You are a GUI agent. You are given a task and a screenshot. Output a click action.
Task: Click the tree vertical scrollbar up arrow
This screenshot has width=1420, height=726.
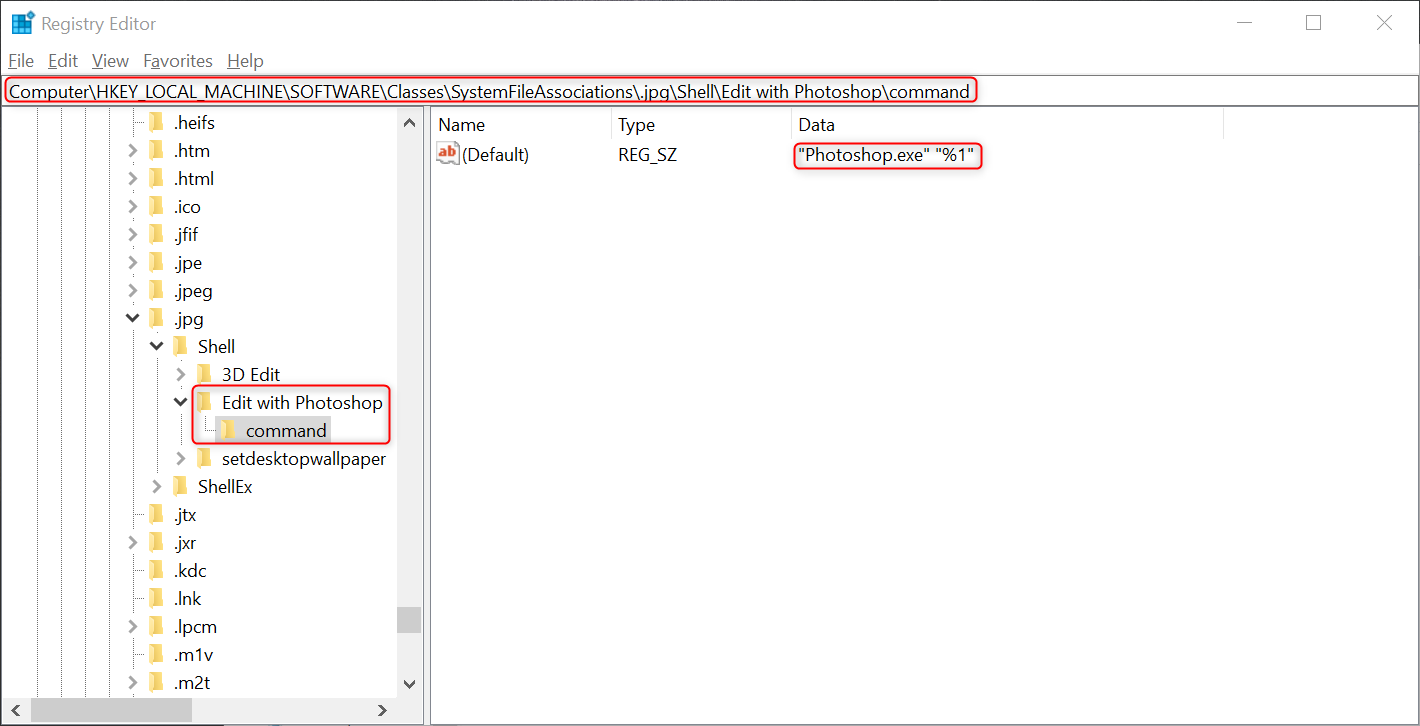click(409, 123)
